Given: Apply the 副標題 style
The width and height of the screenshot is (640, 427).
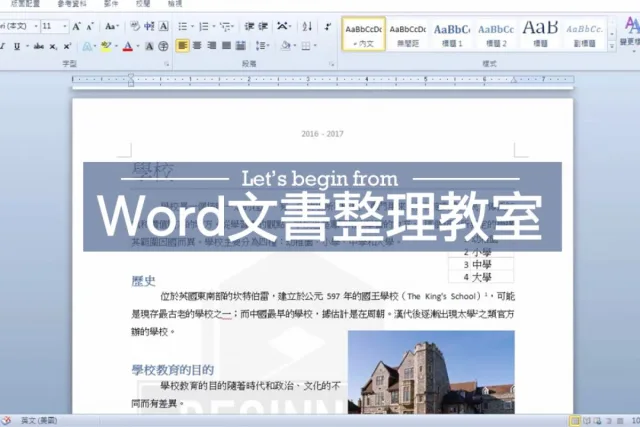Looking at the screenshot, I should tap(584, 35).
